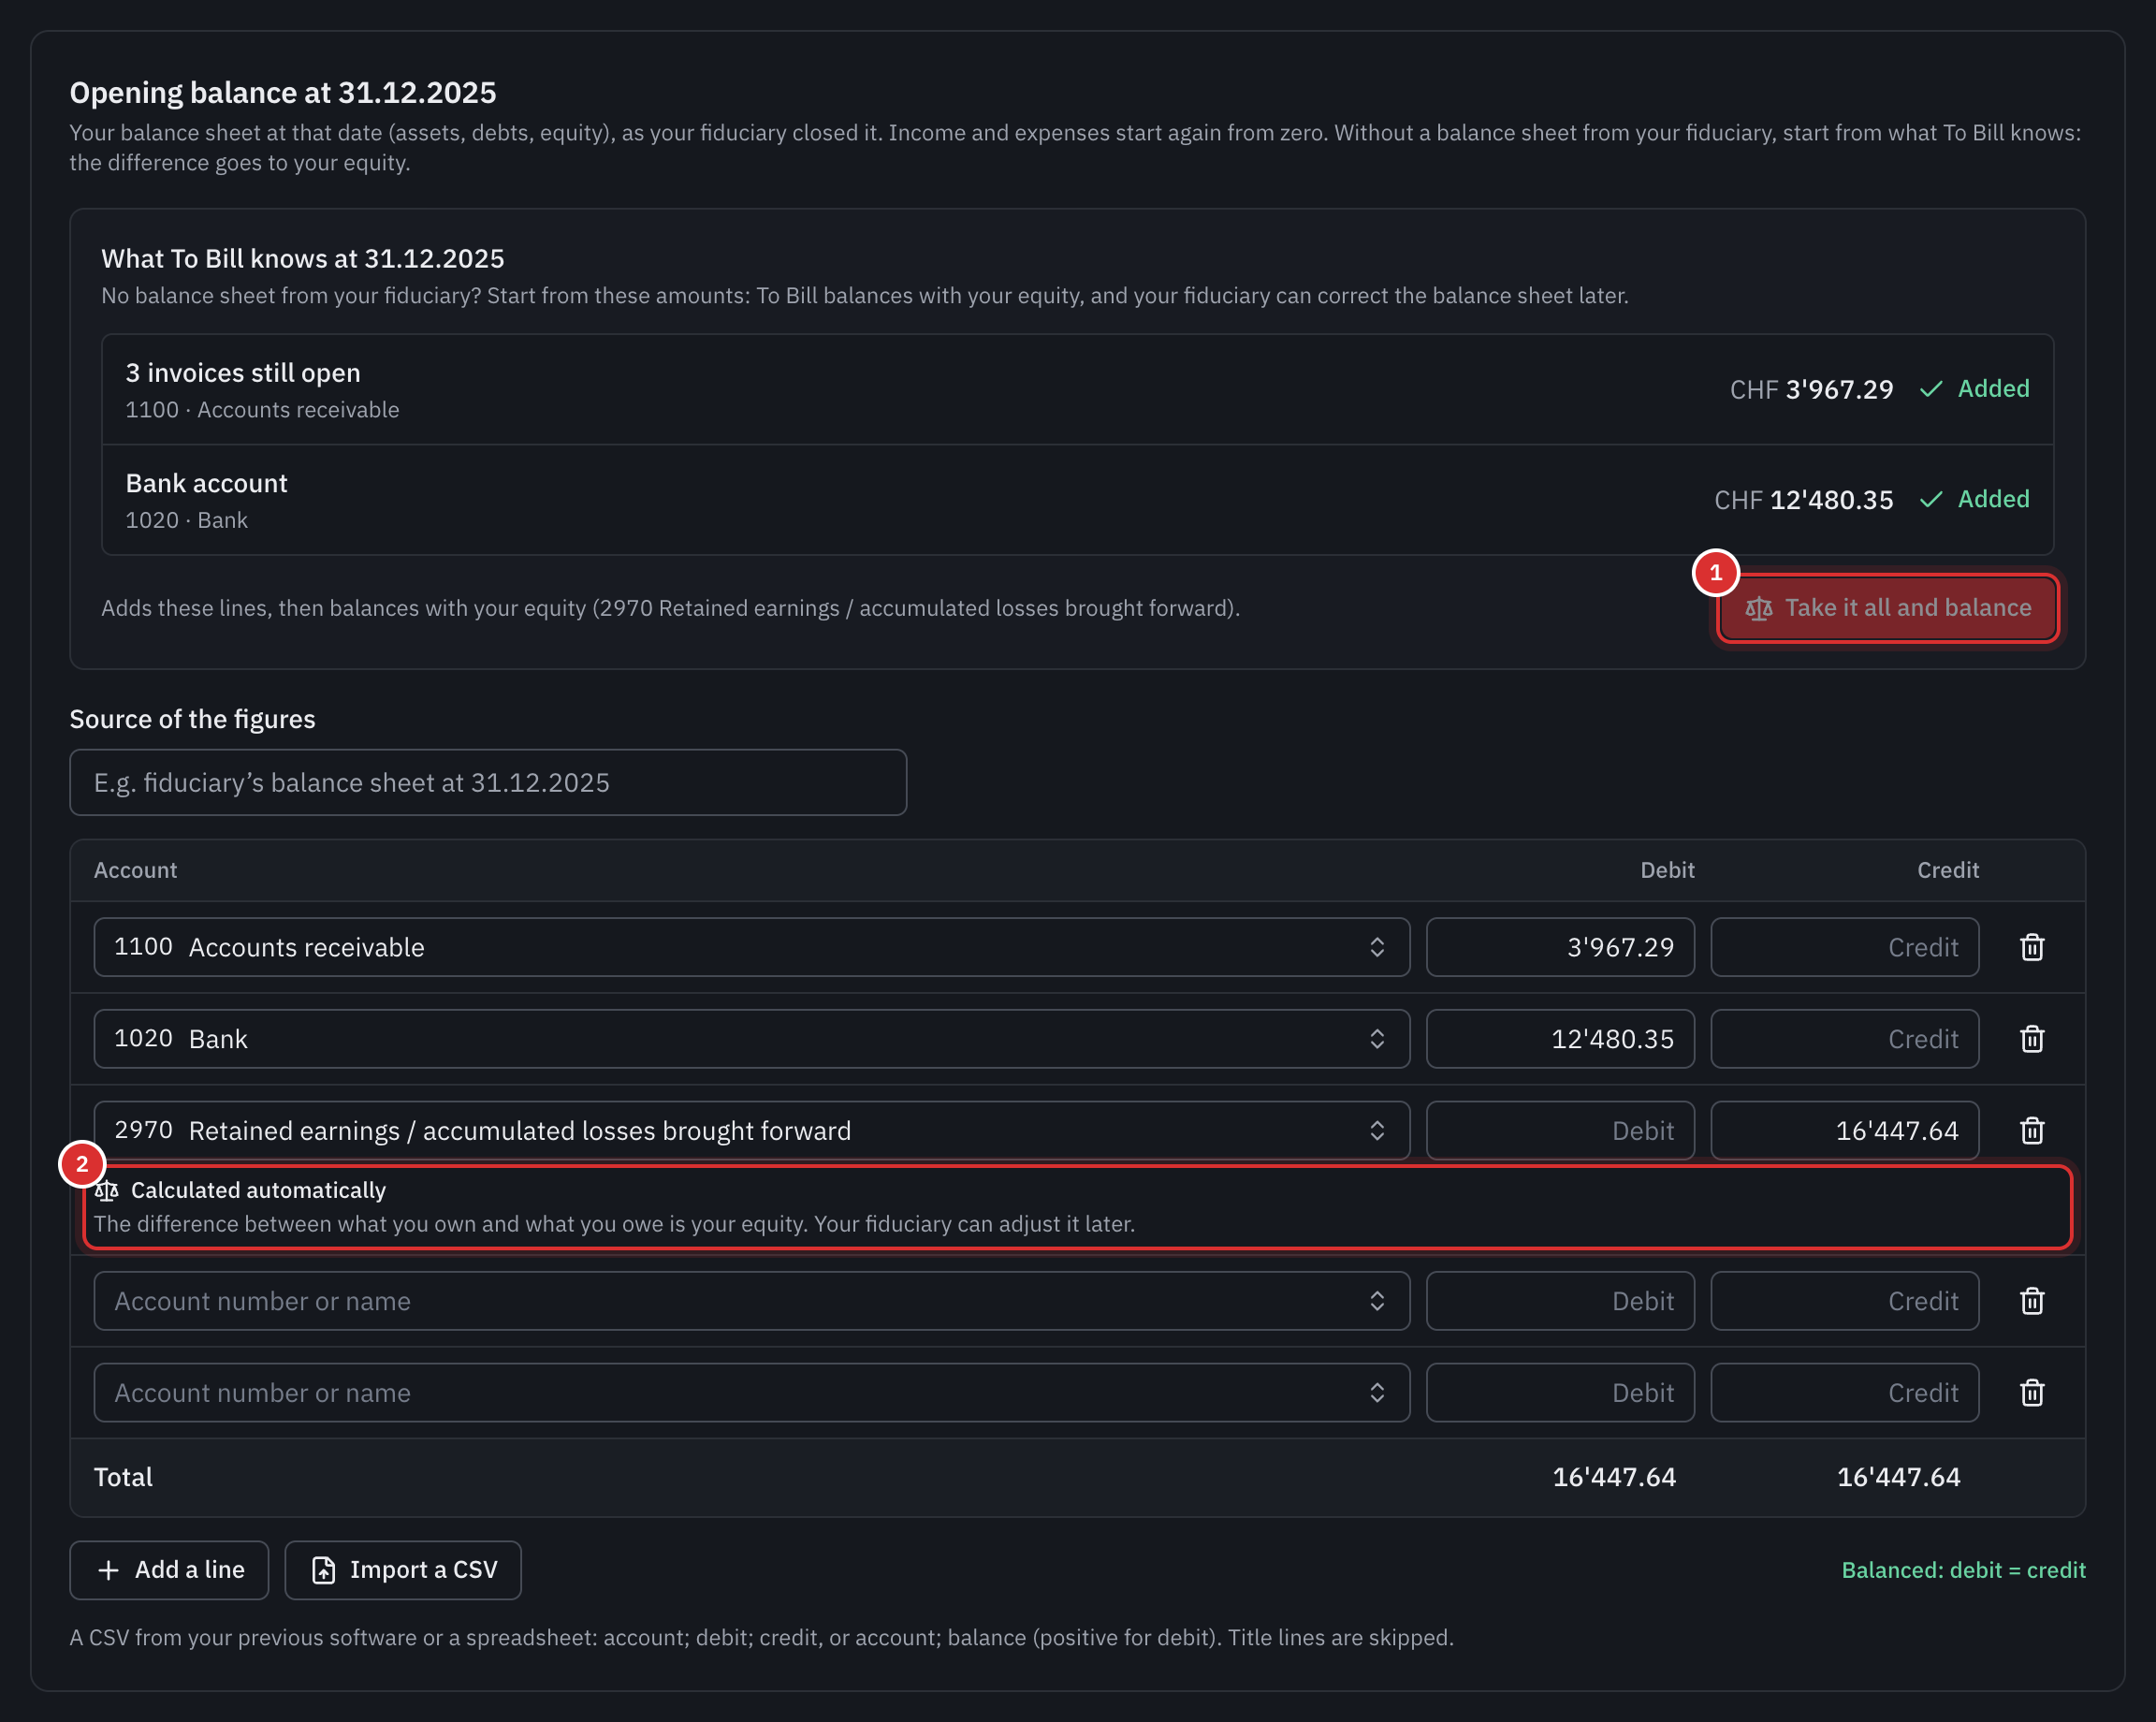Click Opening balance at 31.12.2025 heading
The image size is (2156, 1722).
[283, 92]
